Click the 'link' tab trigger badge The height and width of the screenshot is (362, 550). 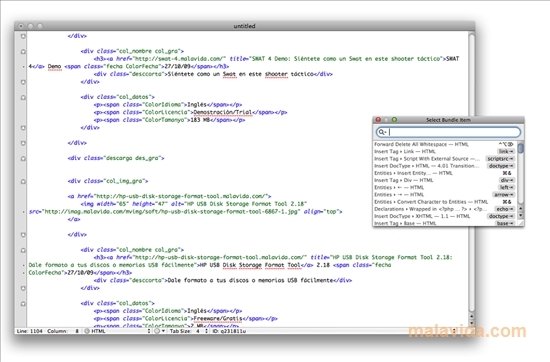tap(506, 152)
